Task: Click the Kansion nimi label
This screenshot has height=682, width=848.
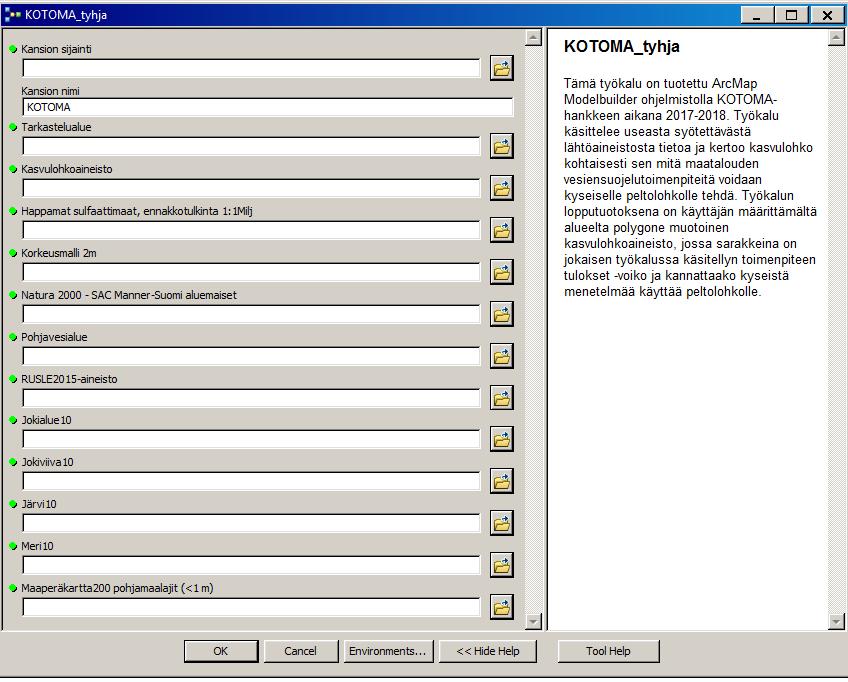Action: coord(50,91)
